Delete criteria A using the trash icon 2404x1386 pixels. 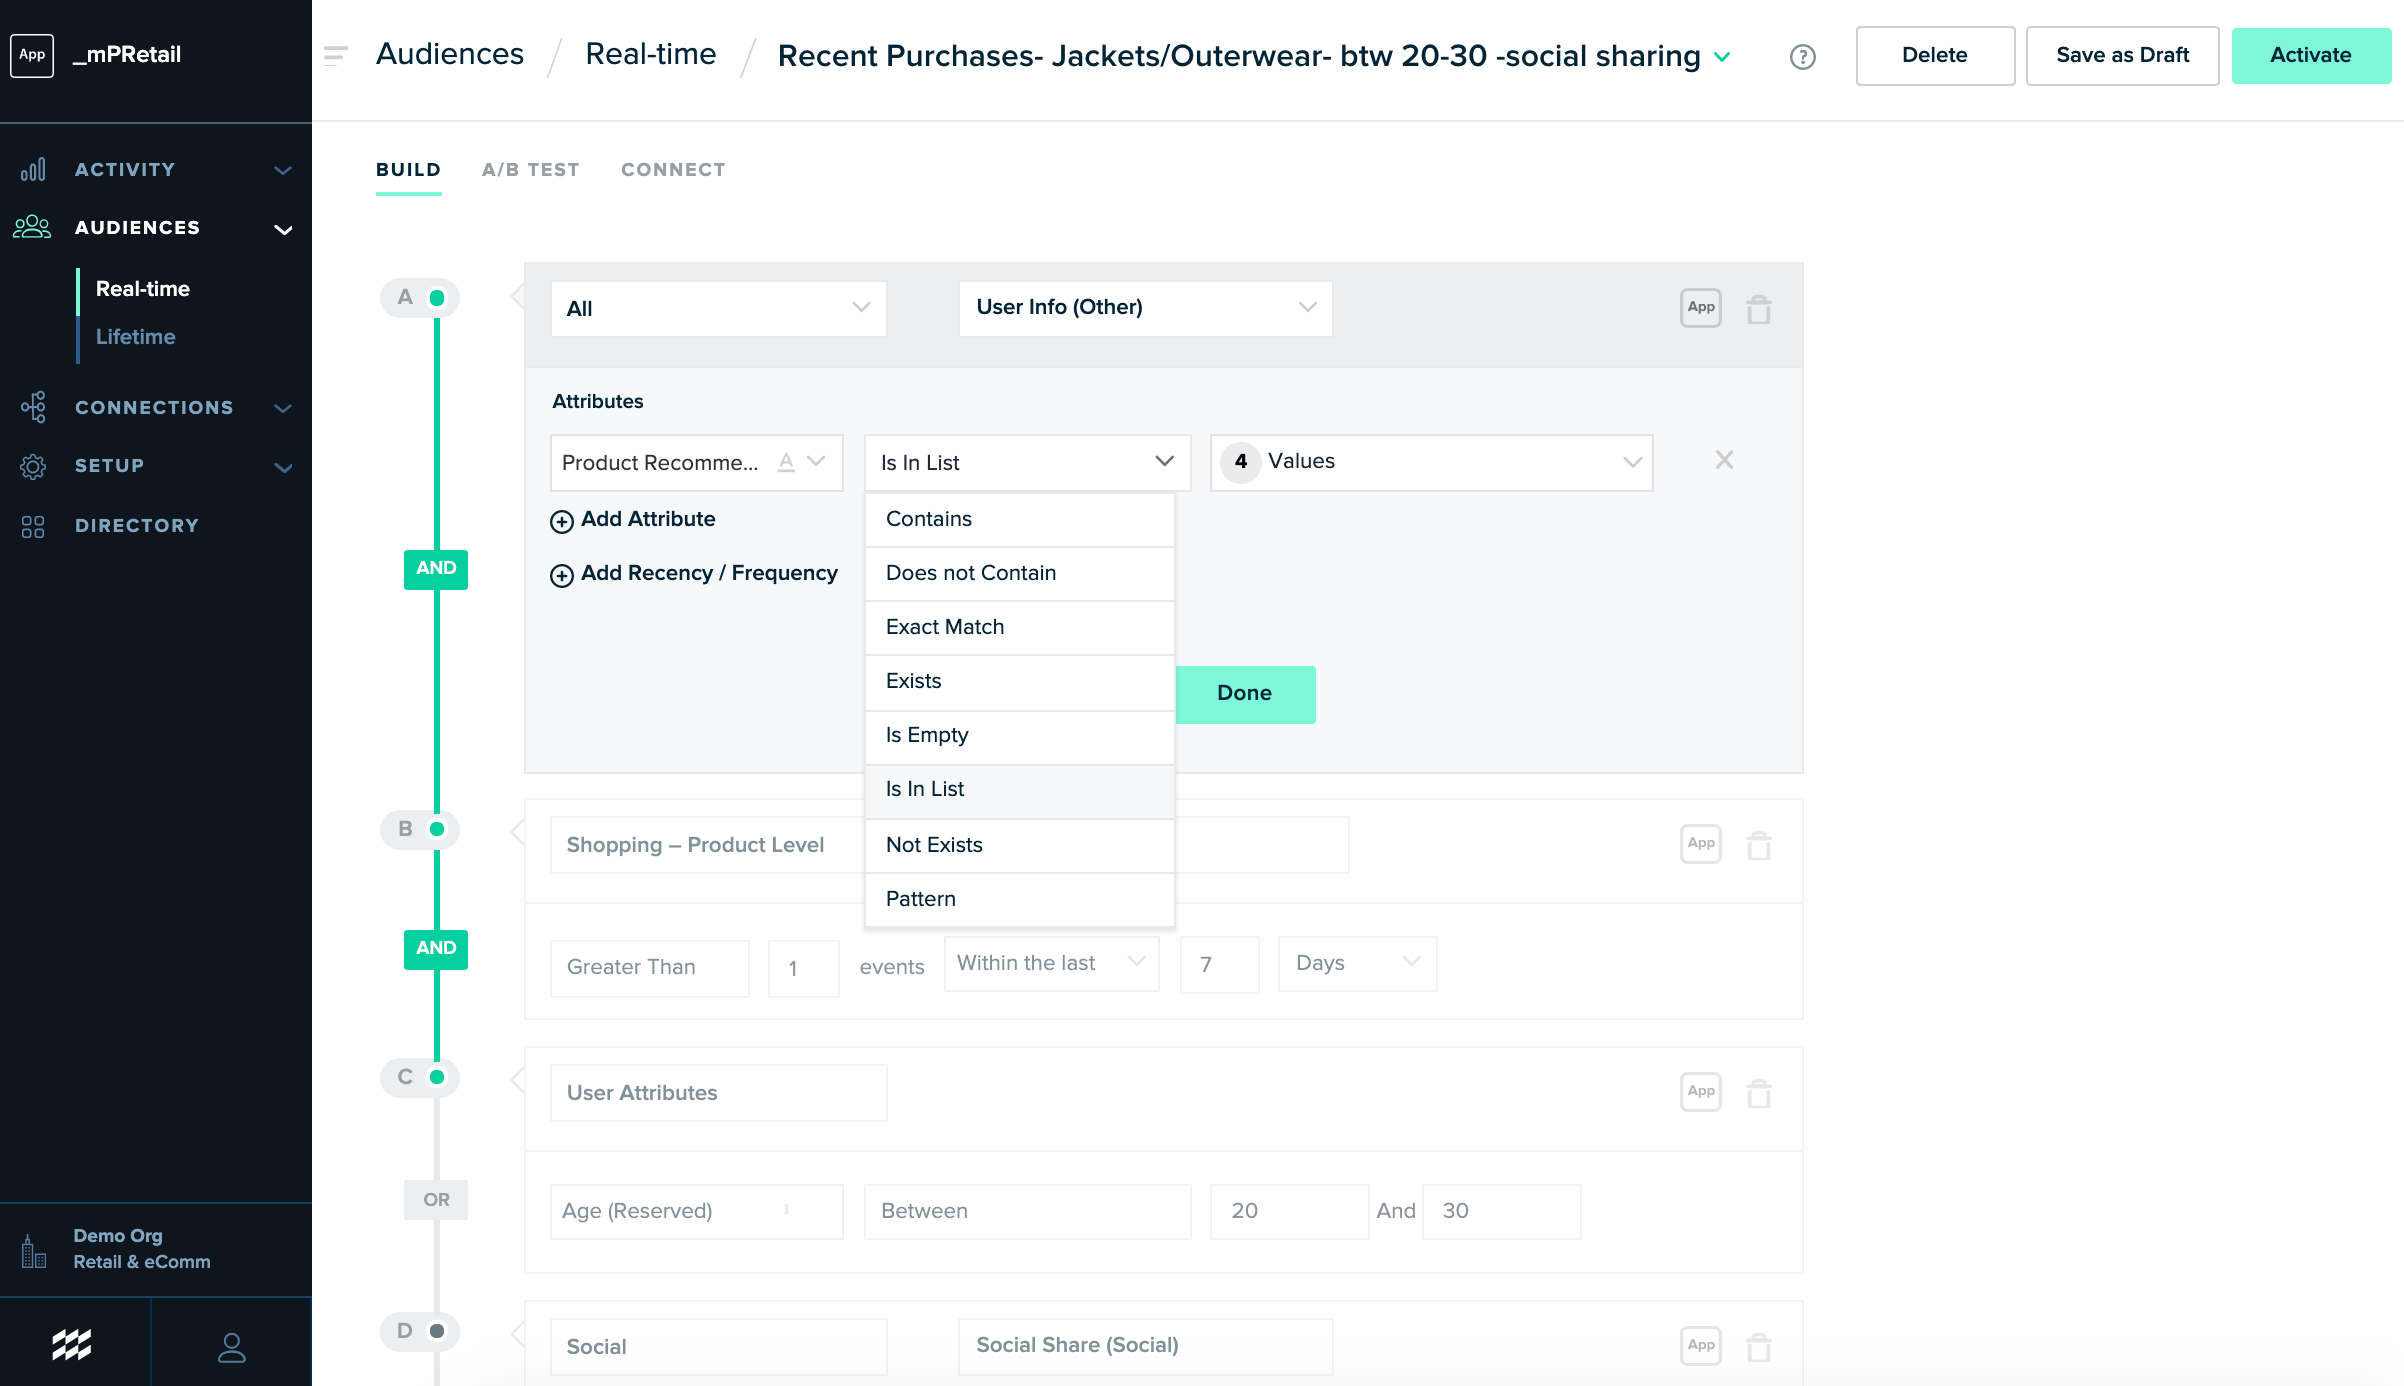tap(1759, 309)
